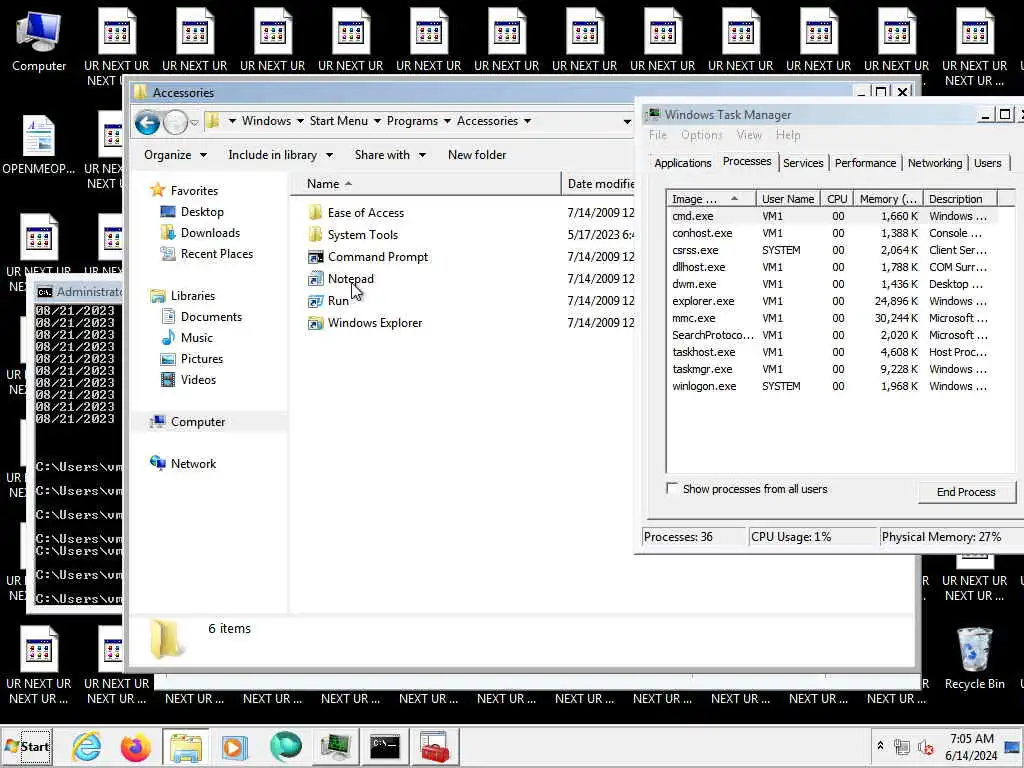Click Command Prompt taskbar icon

coord(385,746)
